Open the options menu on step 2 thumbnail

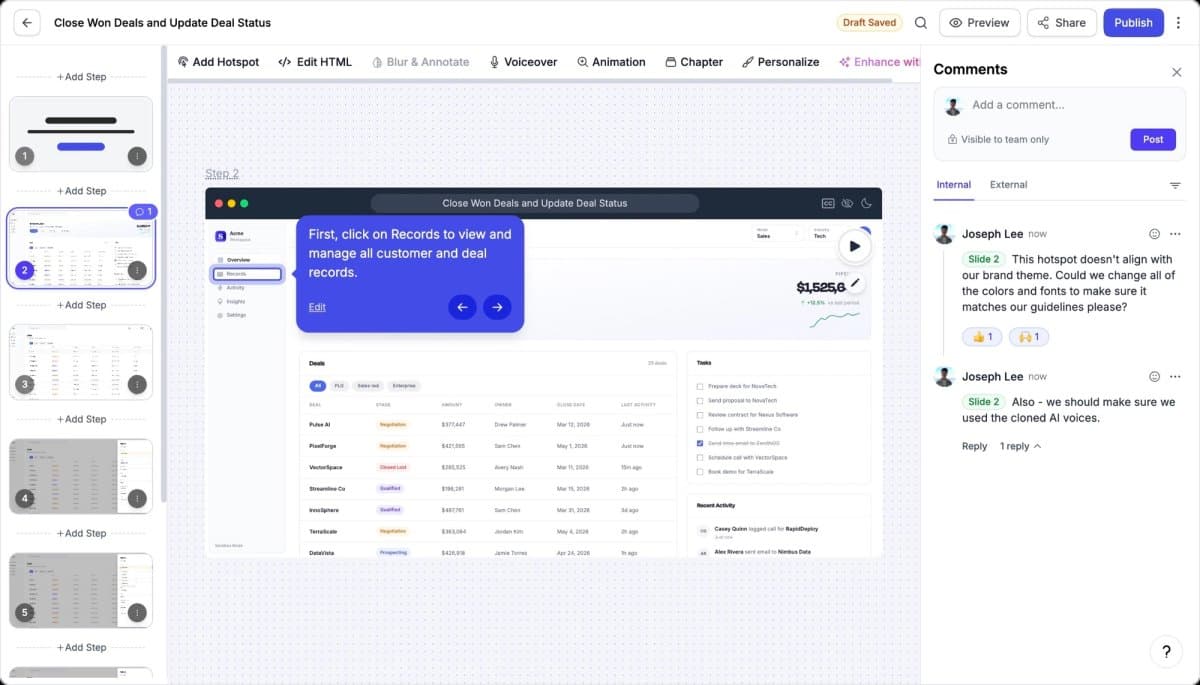click(x=137, y=270)
